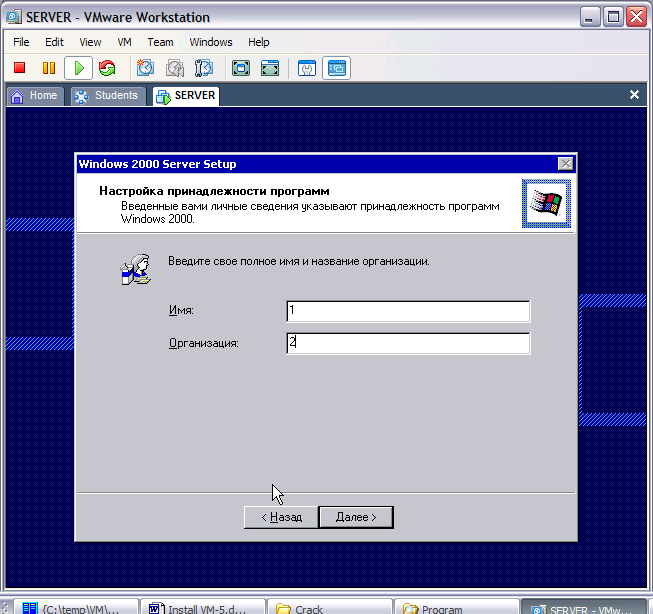Click the Windows flag logo in setup header
Viewport: 653px width, 614px height.
click(546, 203)
